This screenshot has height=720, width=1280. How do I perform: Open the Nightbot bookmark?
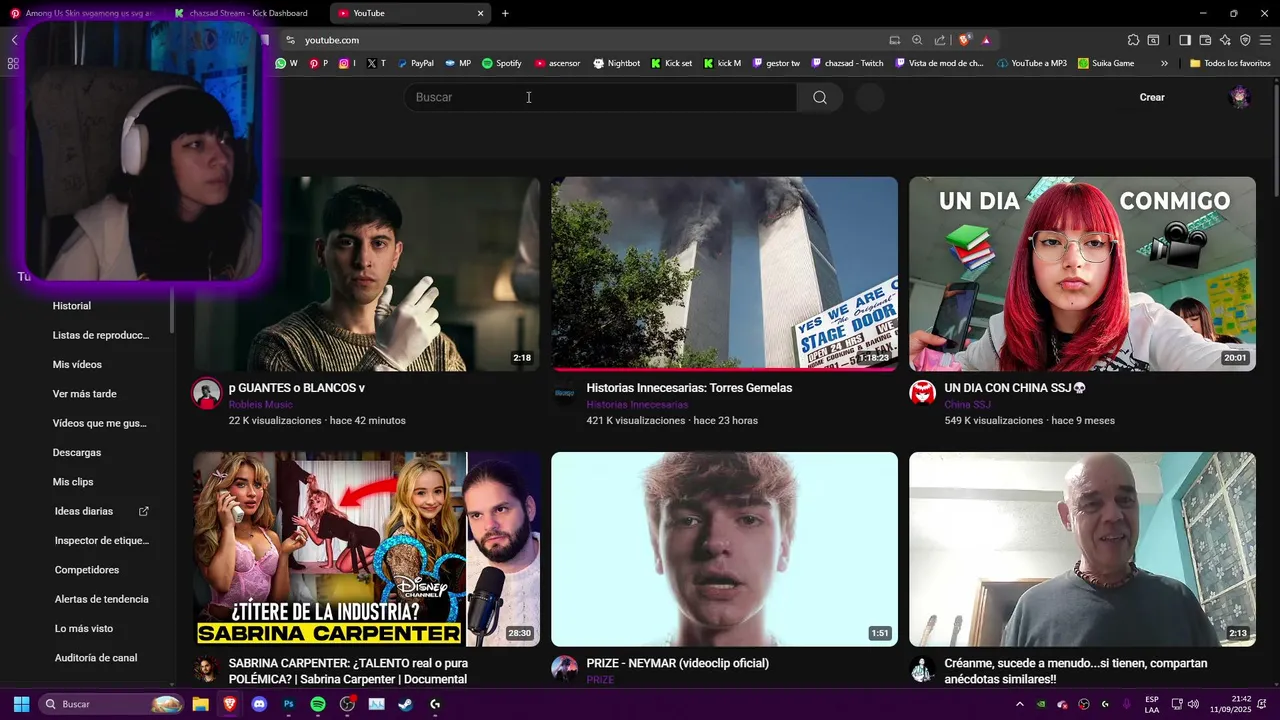coord(616,63)
